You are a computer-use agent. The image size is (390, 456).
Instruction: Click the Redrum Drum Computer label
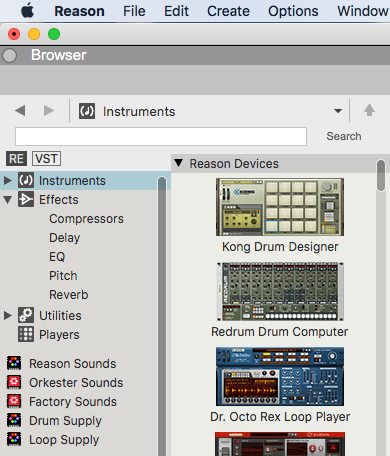click(x=280, y=332)
